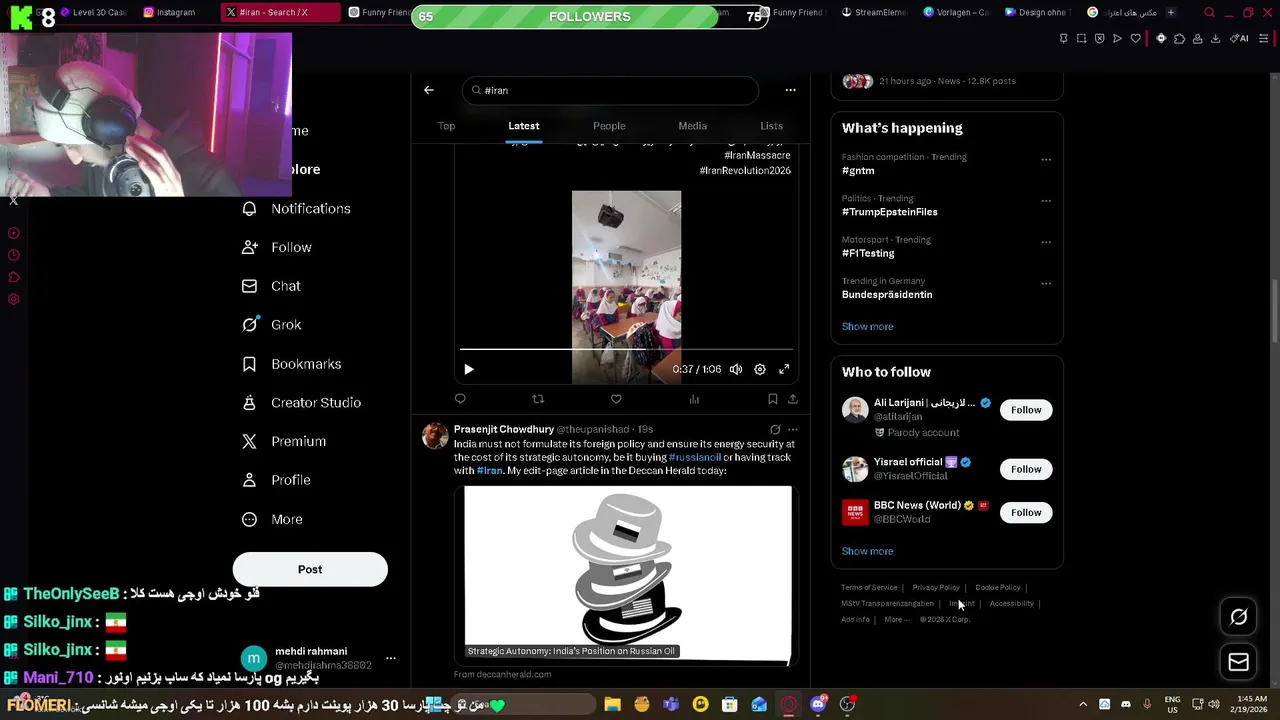This screenshot has width=1280, height=720.
Task: Click the Grok icon on Prasenjit's post
Action: pyautogui.click(x=775, y=430)
